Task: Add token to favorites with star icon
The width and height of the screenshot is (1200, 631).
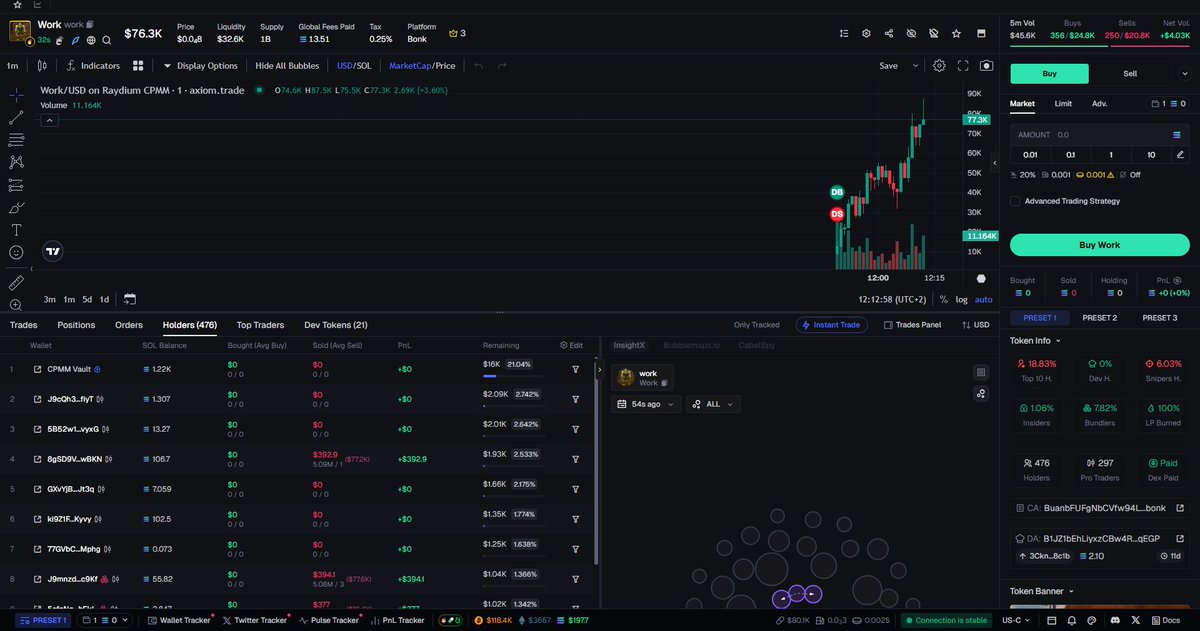Action: pos(957,33)
